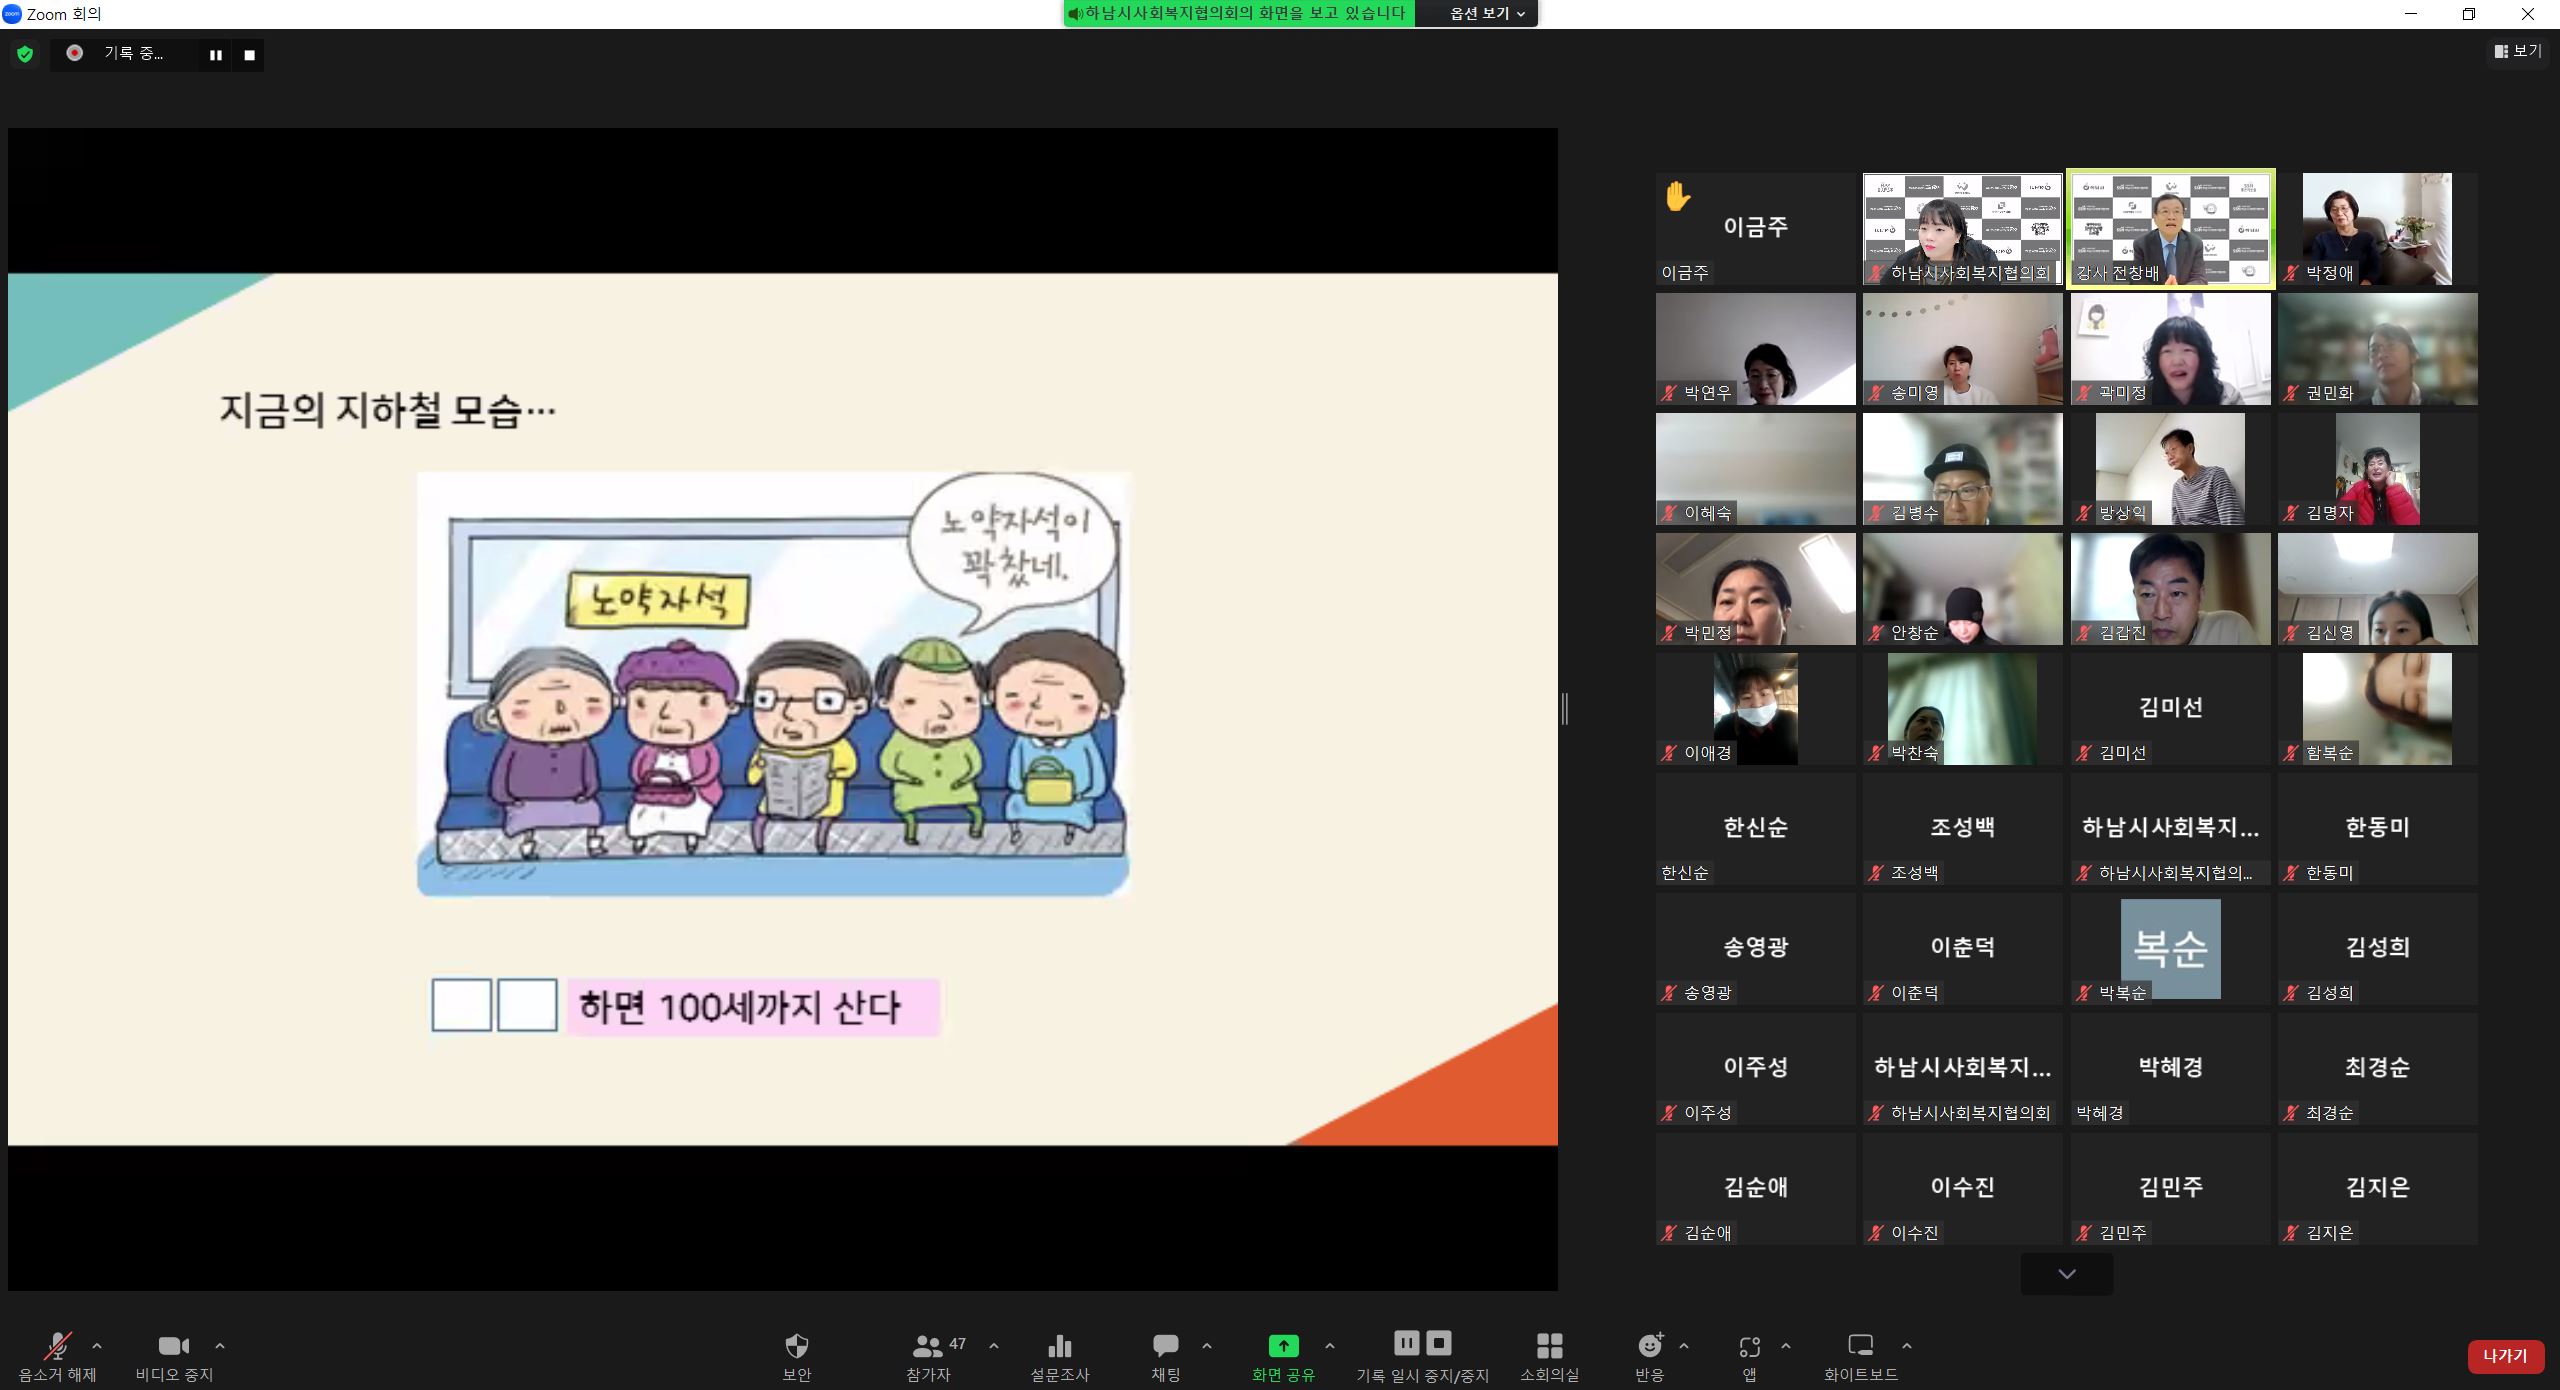Expand chat options arrow next to 채팅
Screen dimensions: 2560x1390
[x=1207, y=1346]
